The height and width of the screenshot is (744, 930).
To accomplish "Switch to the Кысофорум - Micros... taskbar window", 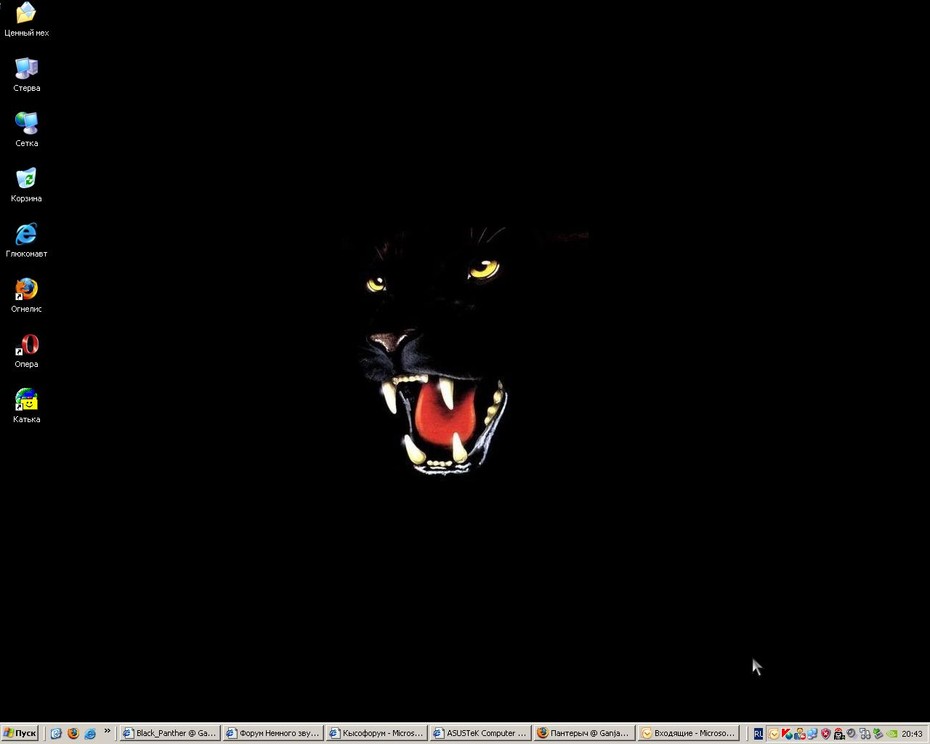I will point(377,733).
